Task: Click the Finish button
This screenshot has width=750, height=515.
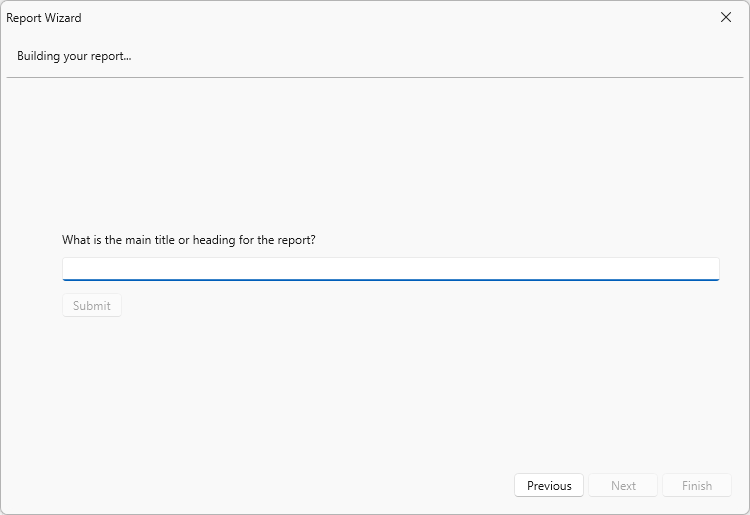Action: pos(697,485)
